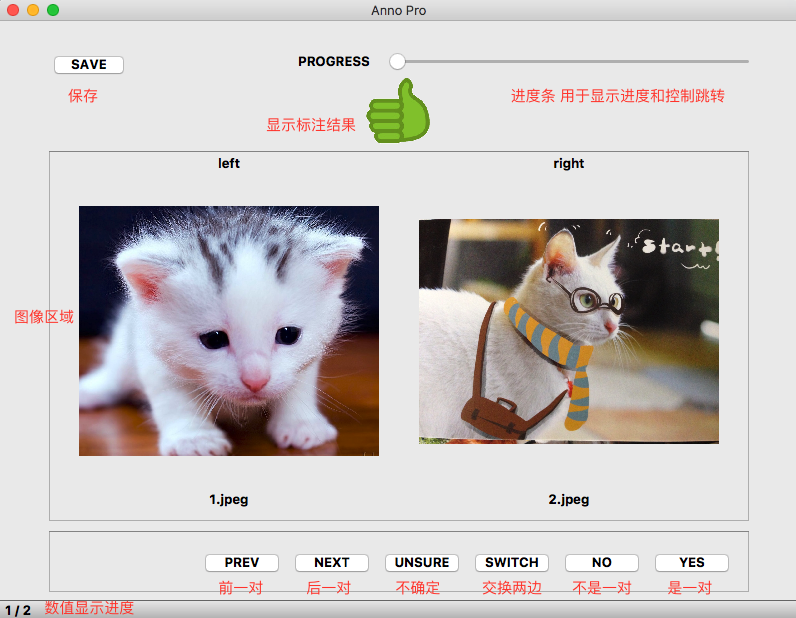Click the PREV button
The height and width of the screenshot is (618, 796).
coord(242,563)
